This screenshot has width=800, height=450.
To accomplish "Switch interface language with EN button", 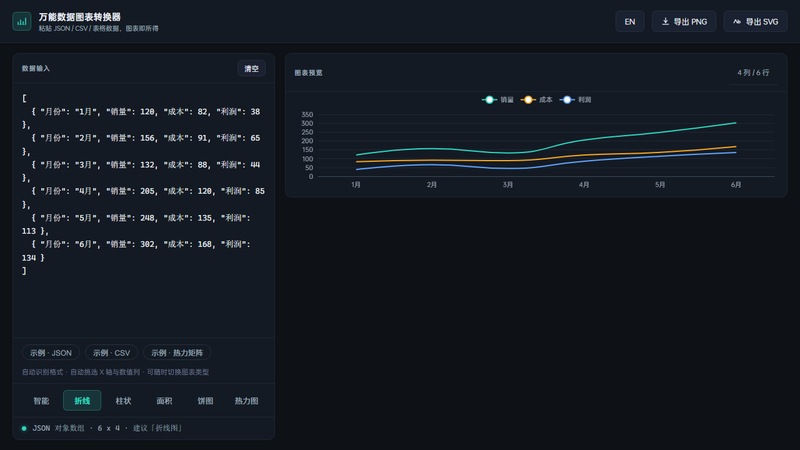I will (x=630, y=21).
